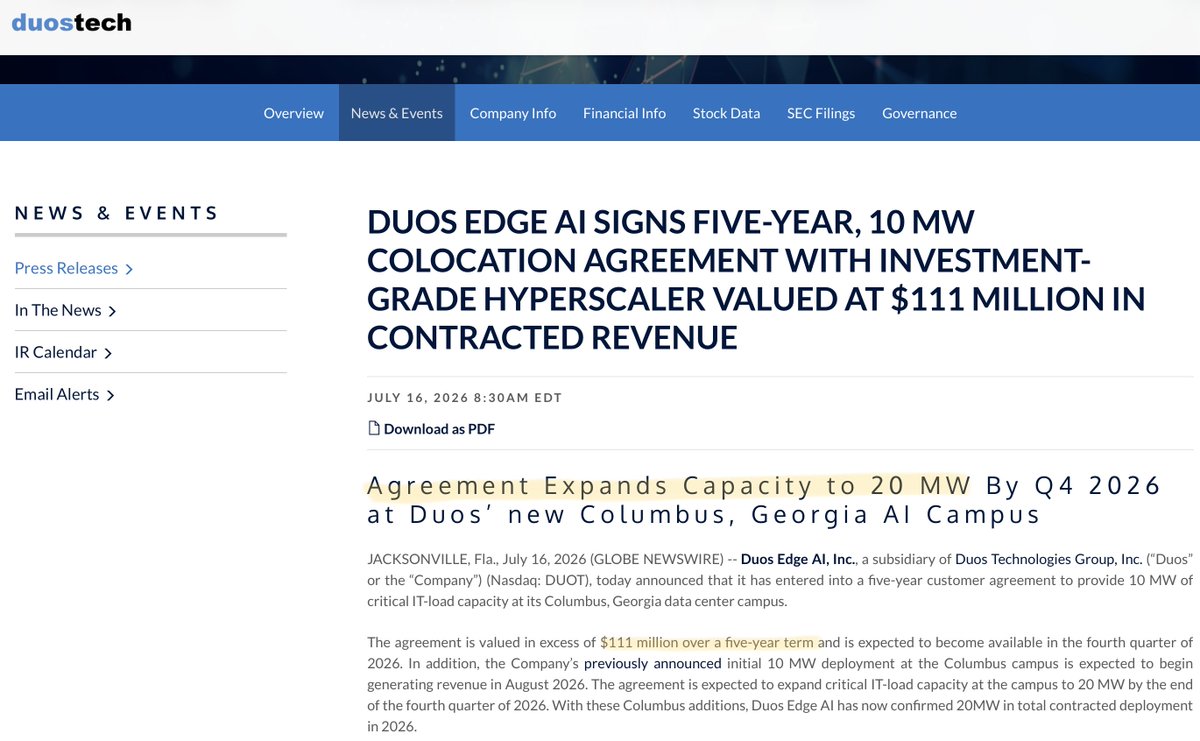
Task: Click the highlighted "$111 million over a five-year term" text
Action: (x=709, y=642)
